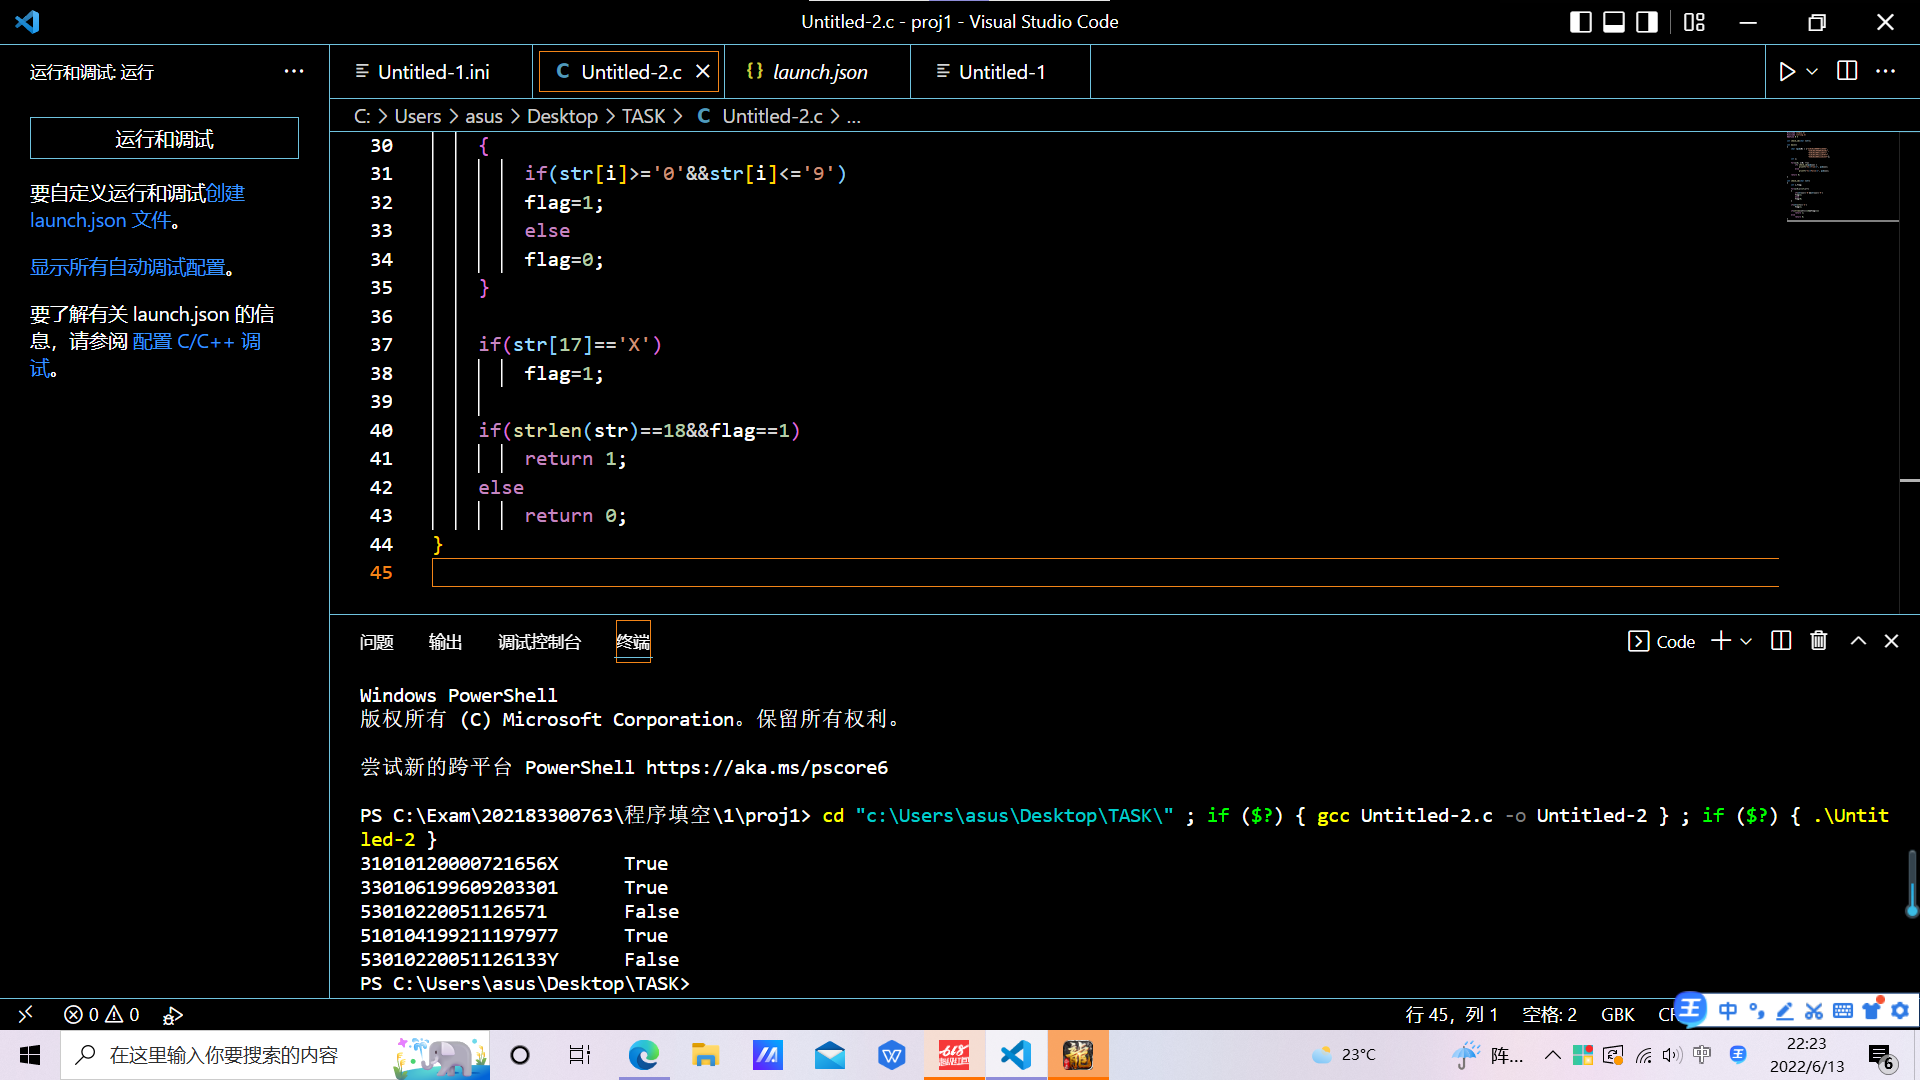The image size is (1920, 1080).
Task: Show all automatic debug configurations link
Action: point(127,267)
